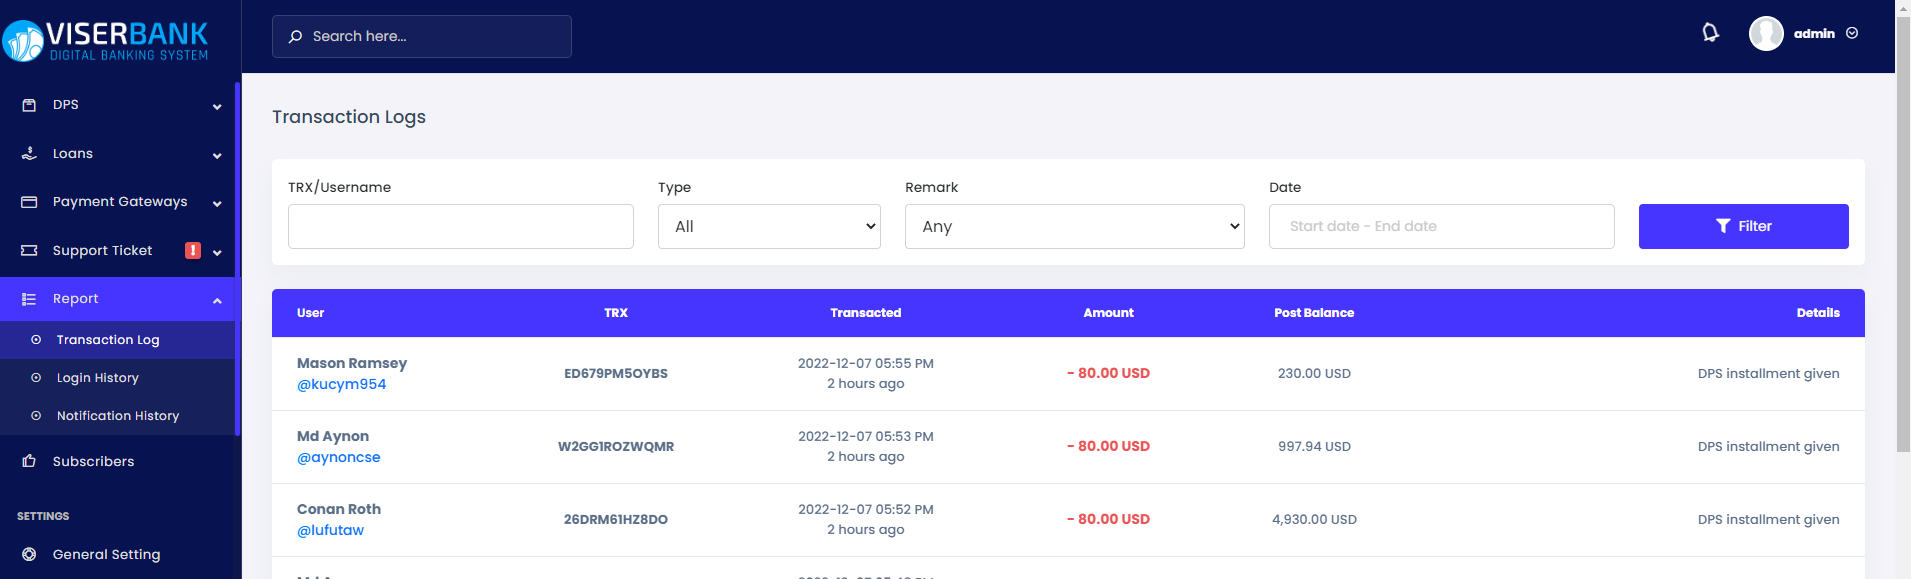Collapse the Report menu chevron
Screen dimensions: 1911x579
217,300
